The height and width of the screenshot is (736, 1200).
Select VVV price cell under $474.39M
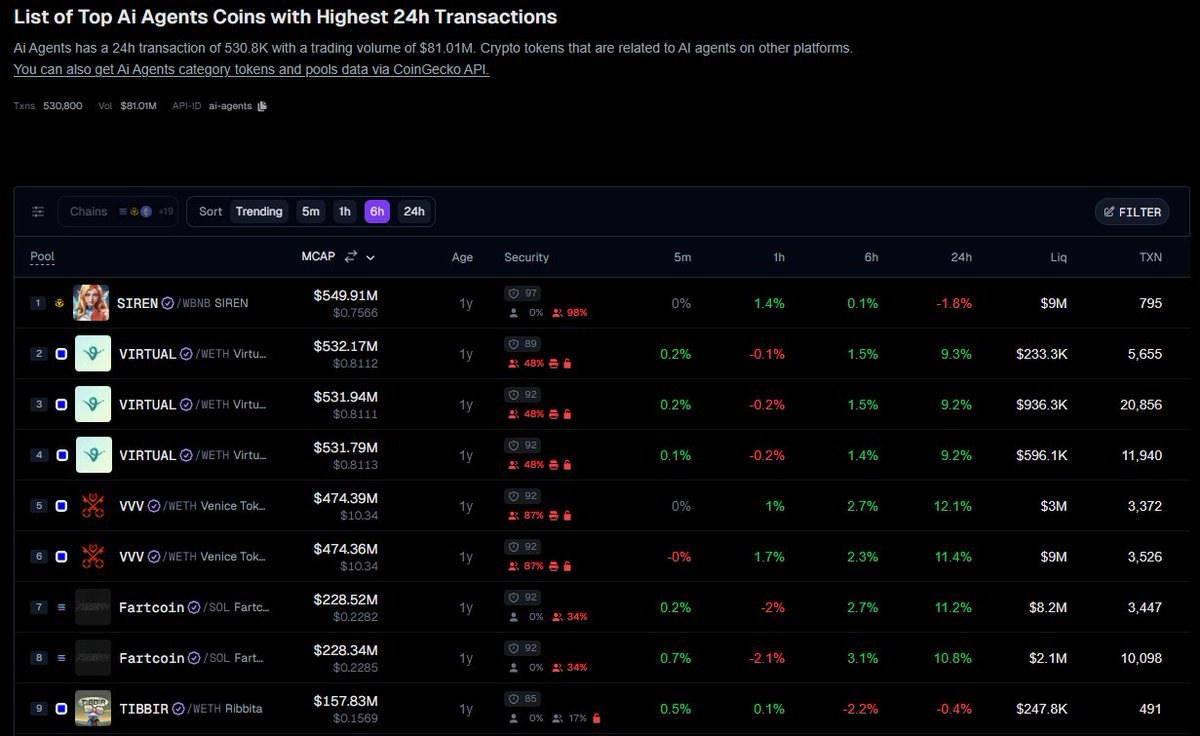click(x=361, y=515)
